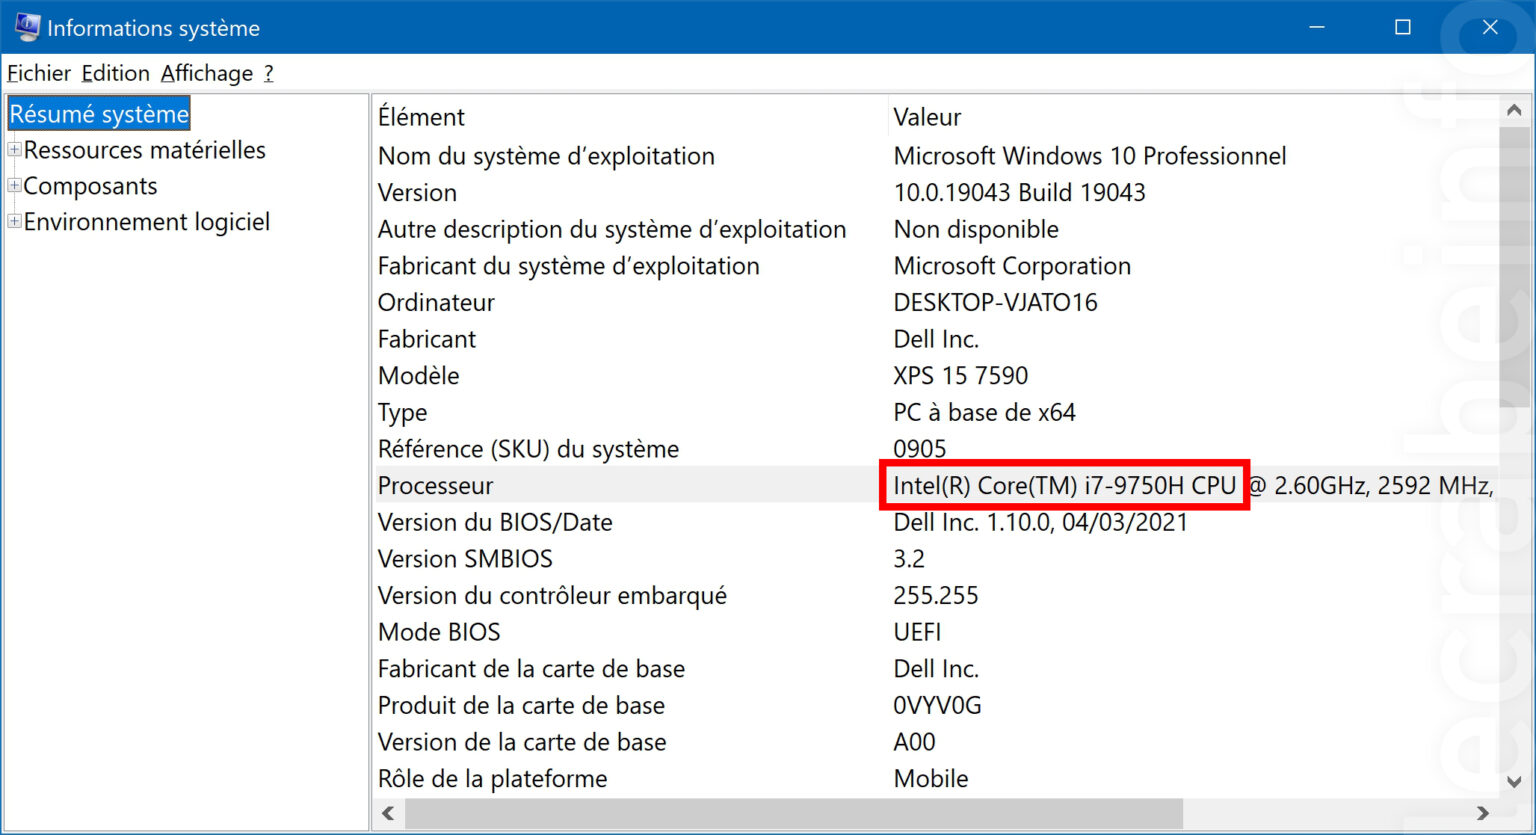This screenshot has height=835, width=1536.
Task: Click the PC à base de x64 value
Action: 984,412
